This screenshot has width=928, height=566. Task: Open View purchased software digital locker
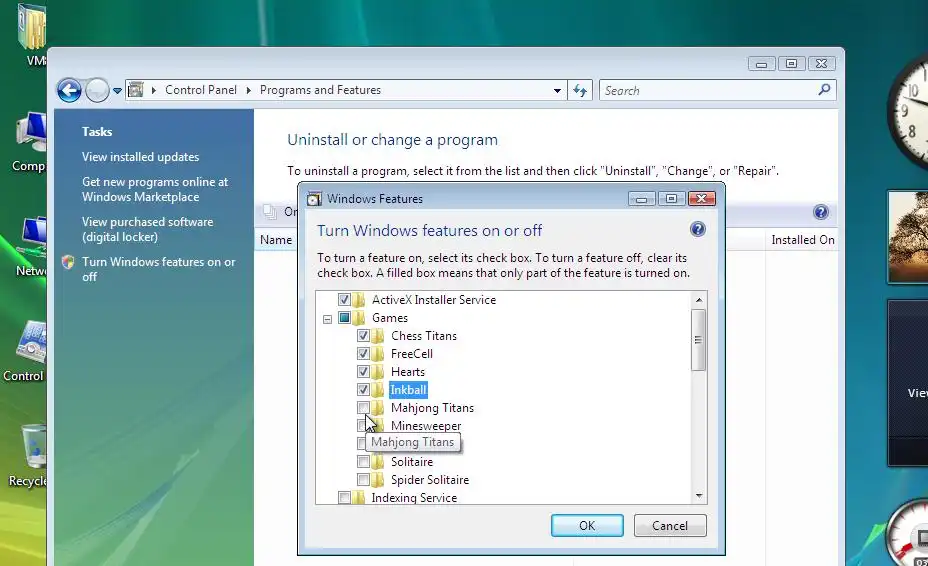[147, 229]
